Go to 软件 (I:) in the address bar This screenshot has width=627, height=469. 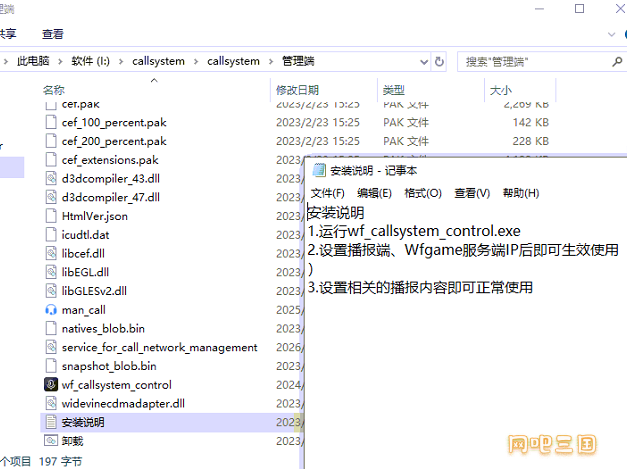pyautogui.click(x=90, y=61)
